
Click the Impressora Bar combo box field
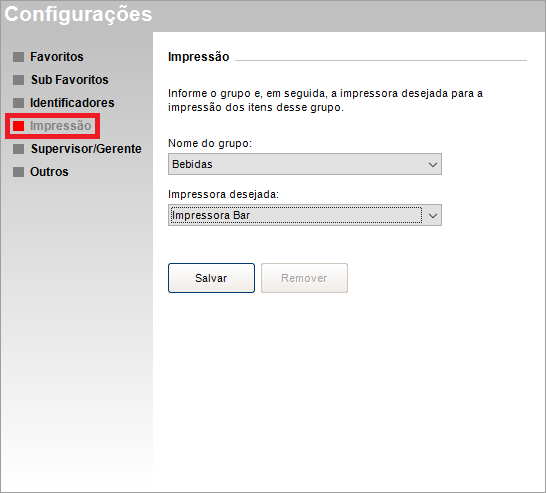click(x=305, y=215)
